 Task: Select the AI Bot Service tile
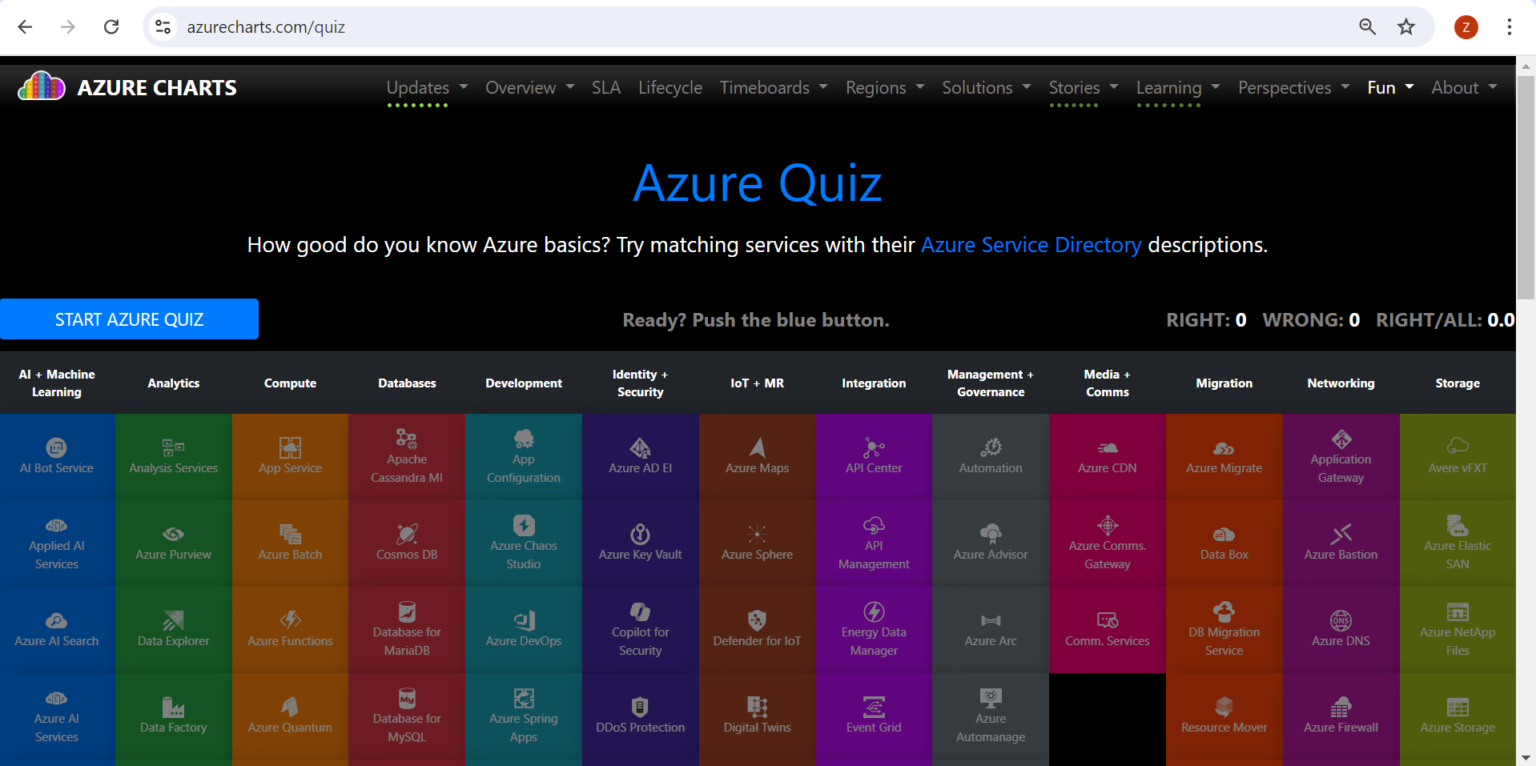tap(57, 455)
